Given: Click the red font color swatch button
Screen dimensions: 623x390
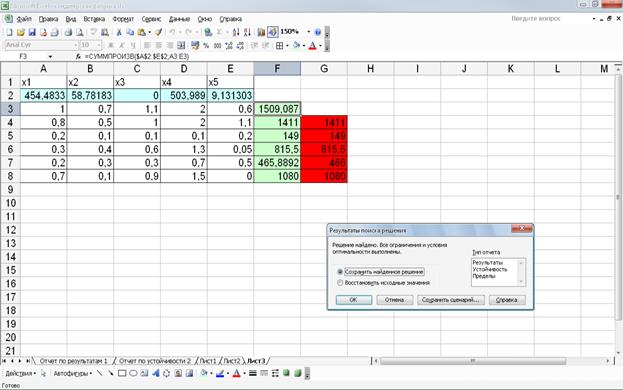Looking at the screenshot, I should click(313, 46).
